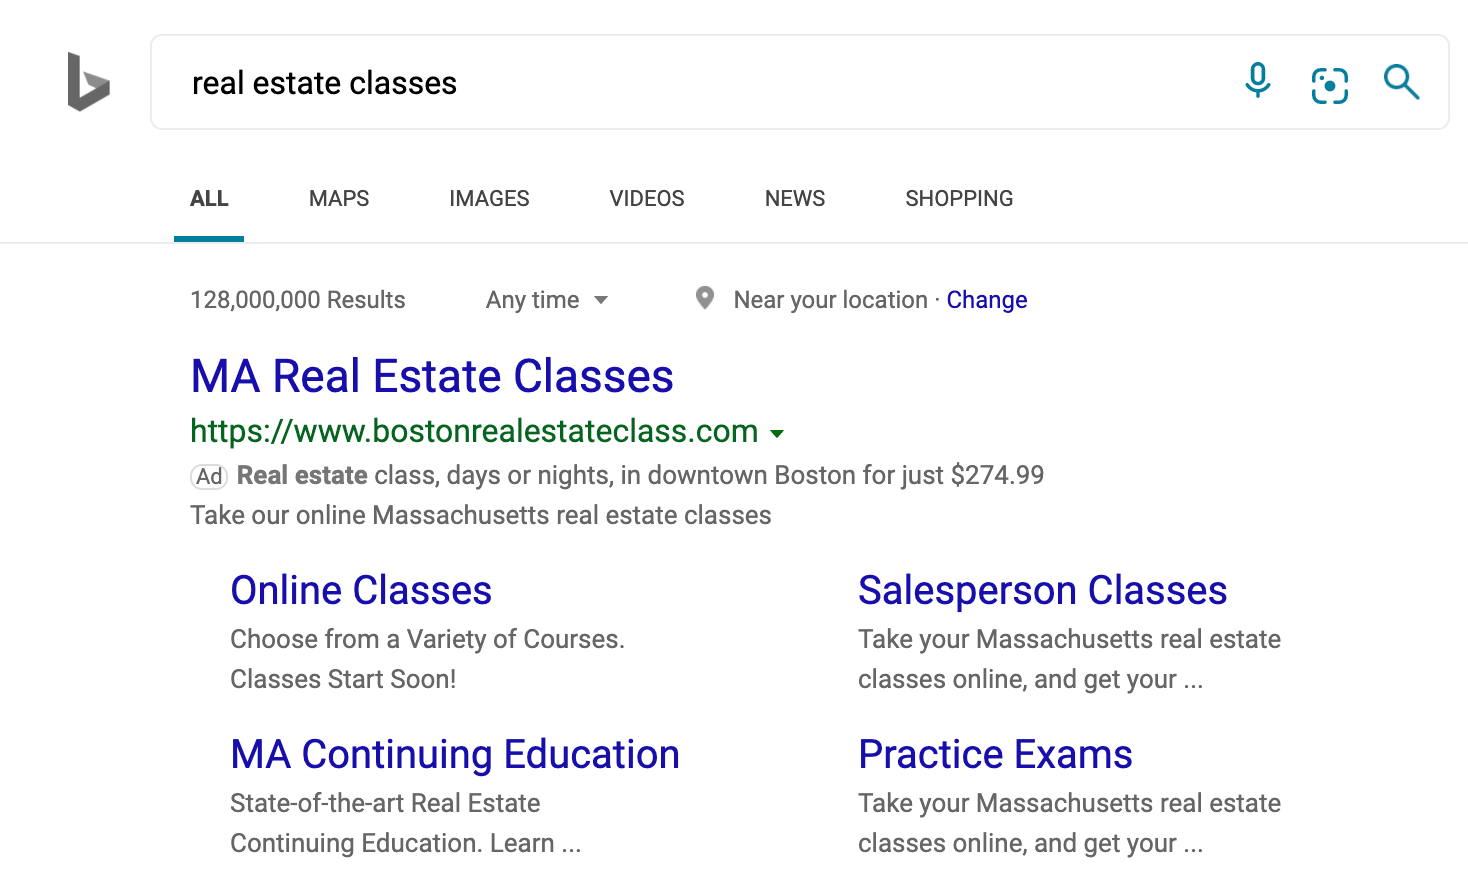
Task: Start voice search with microphone icon
Action: coord(1258,81)
